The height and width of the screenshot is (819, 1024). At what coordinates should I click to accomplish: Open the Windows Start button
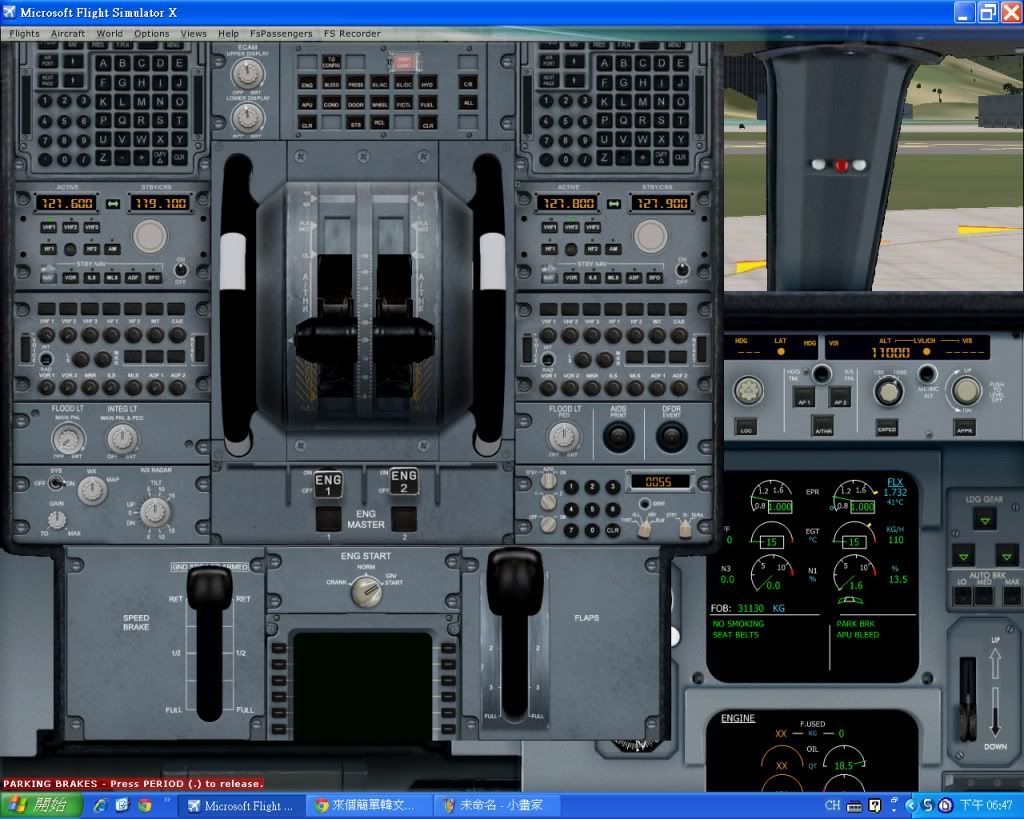(x=41, y=806)
